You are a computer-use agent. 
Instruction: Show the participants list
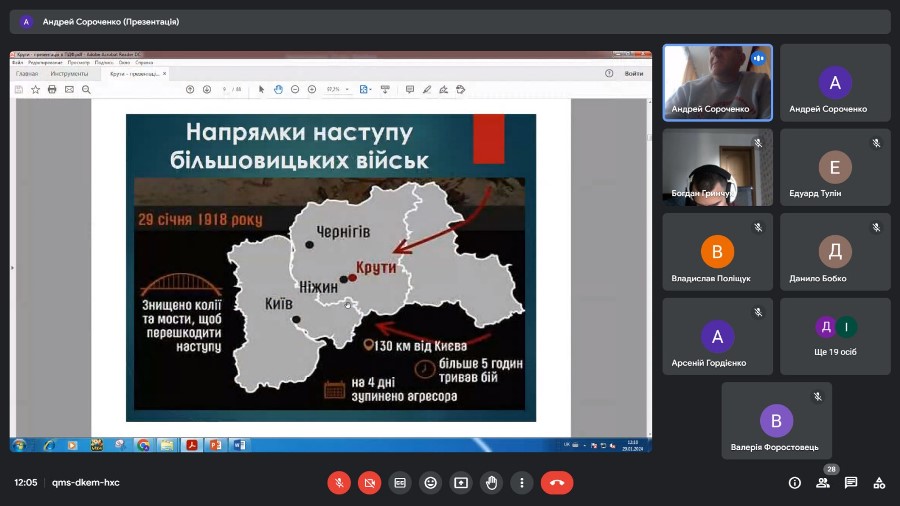click(x=823, y=482)
